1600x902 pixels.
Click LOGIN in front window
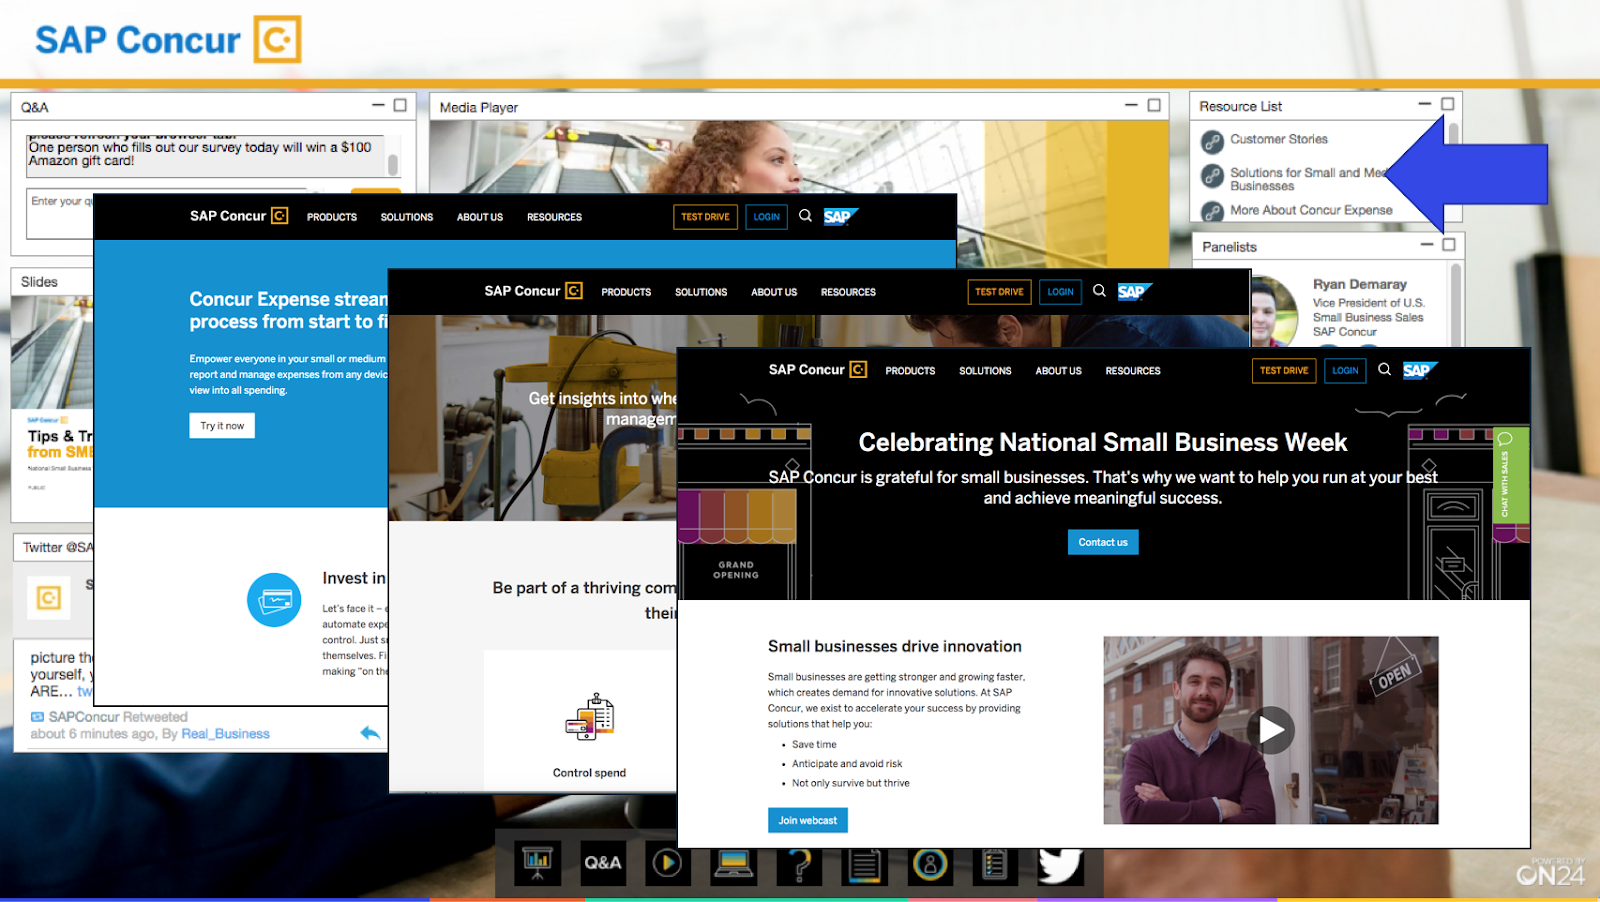coord(1345,370)
